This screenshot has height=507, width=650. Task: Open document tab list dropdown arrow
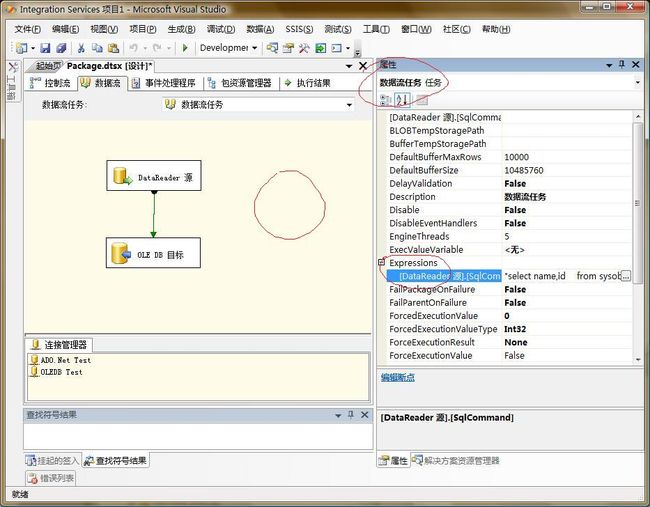349,66
